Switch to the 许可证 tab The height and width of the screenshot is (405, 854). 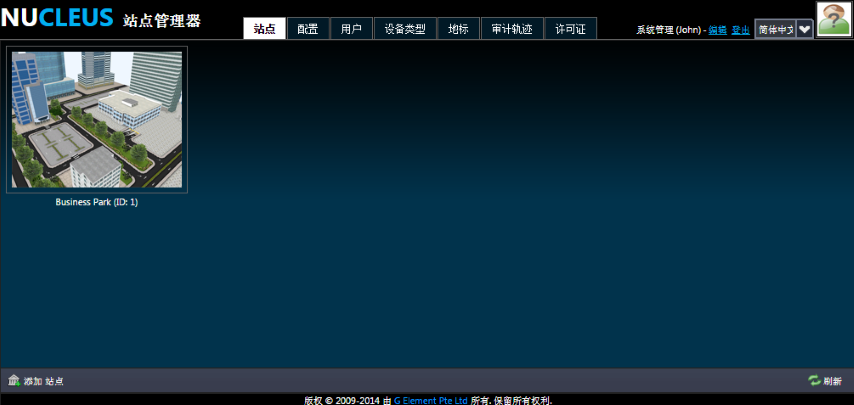click(571, 29)
